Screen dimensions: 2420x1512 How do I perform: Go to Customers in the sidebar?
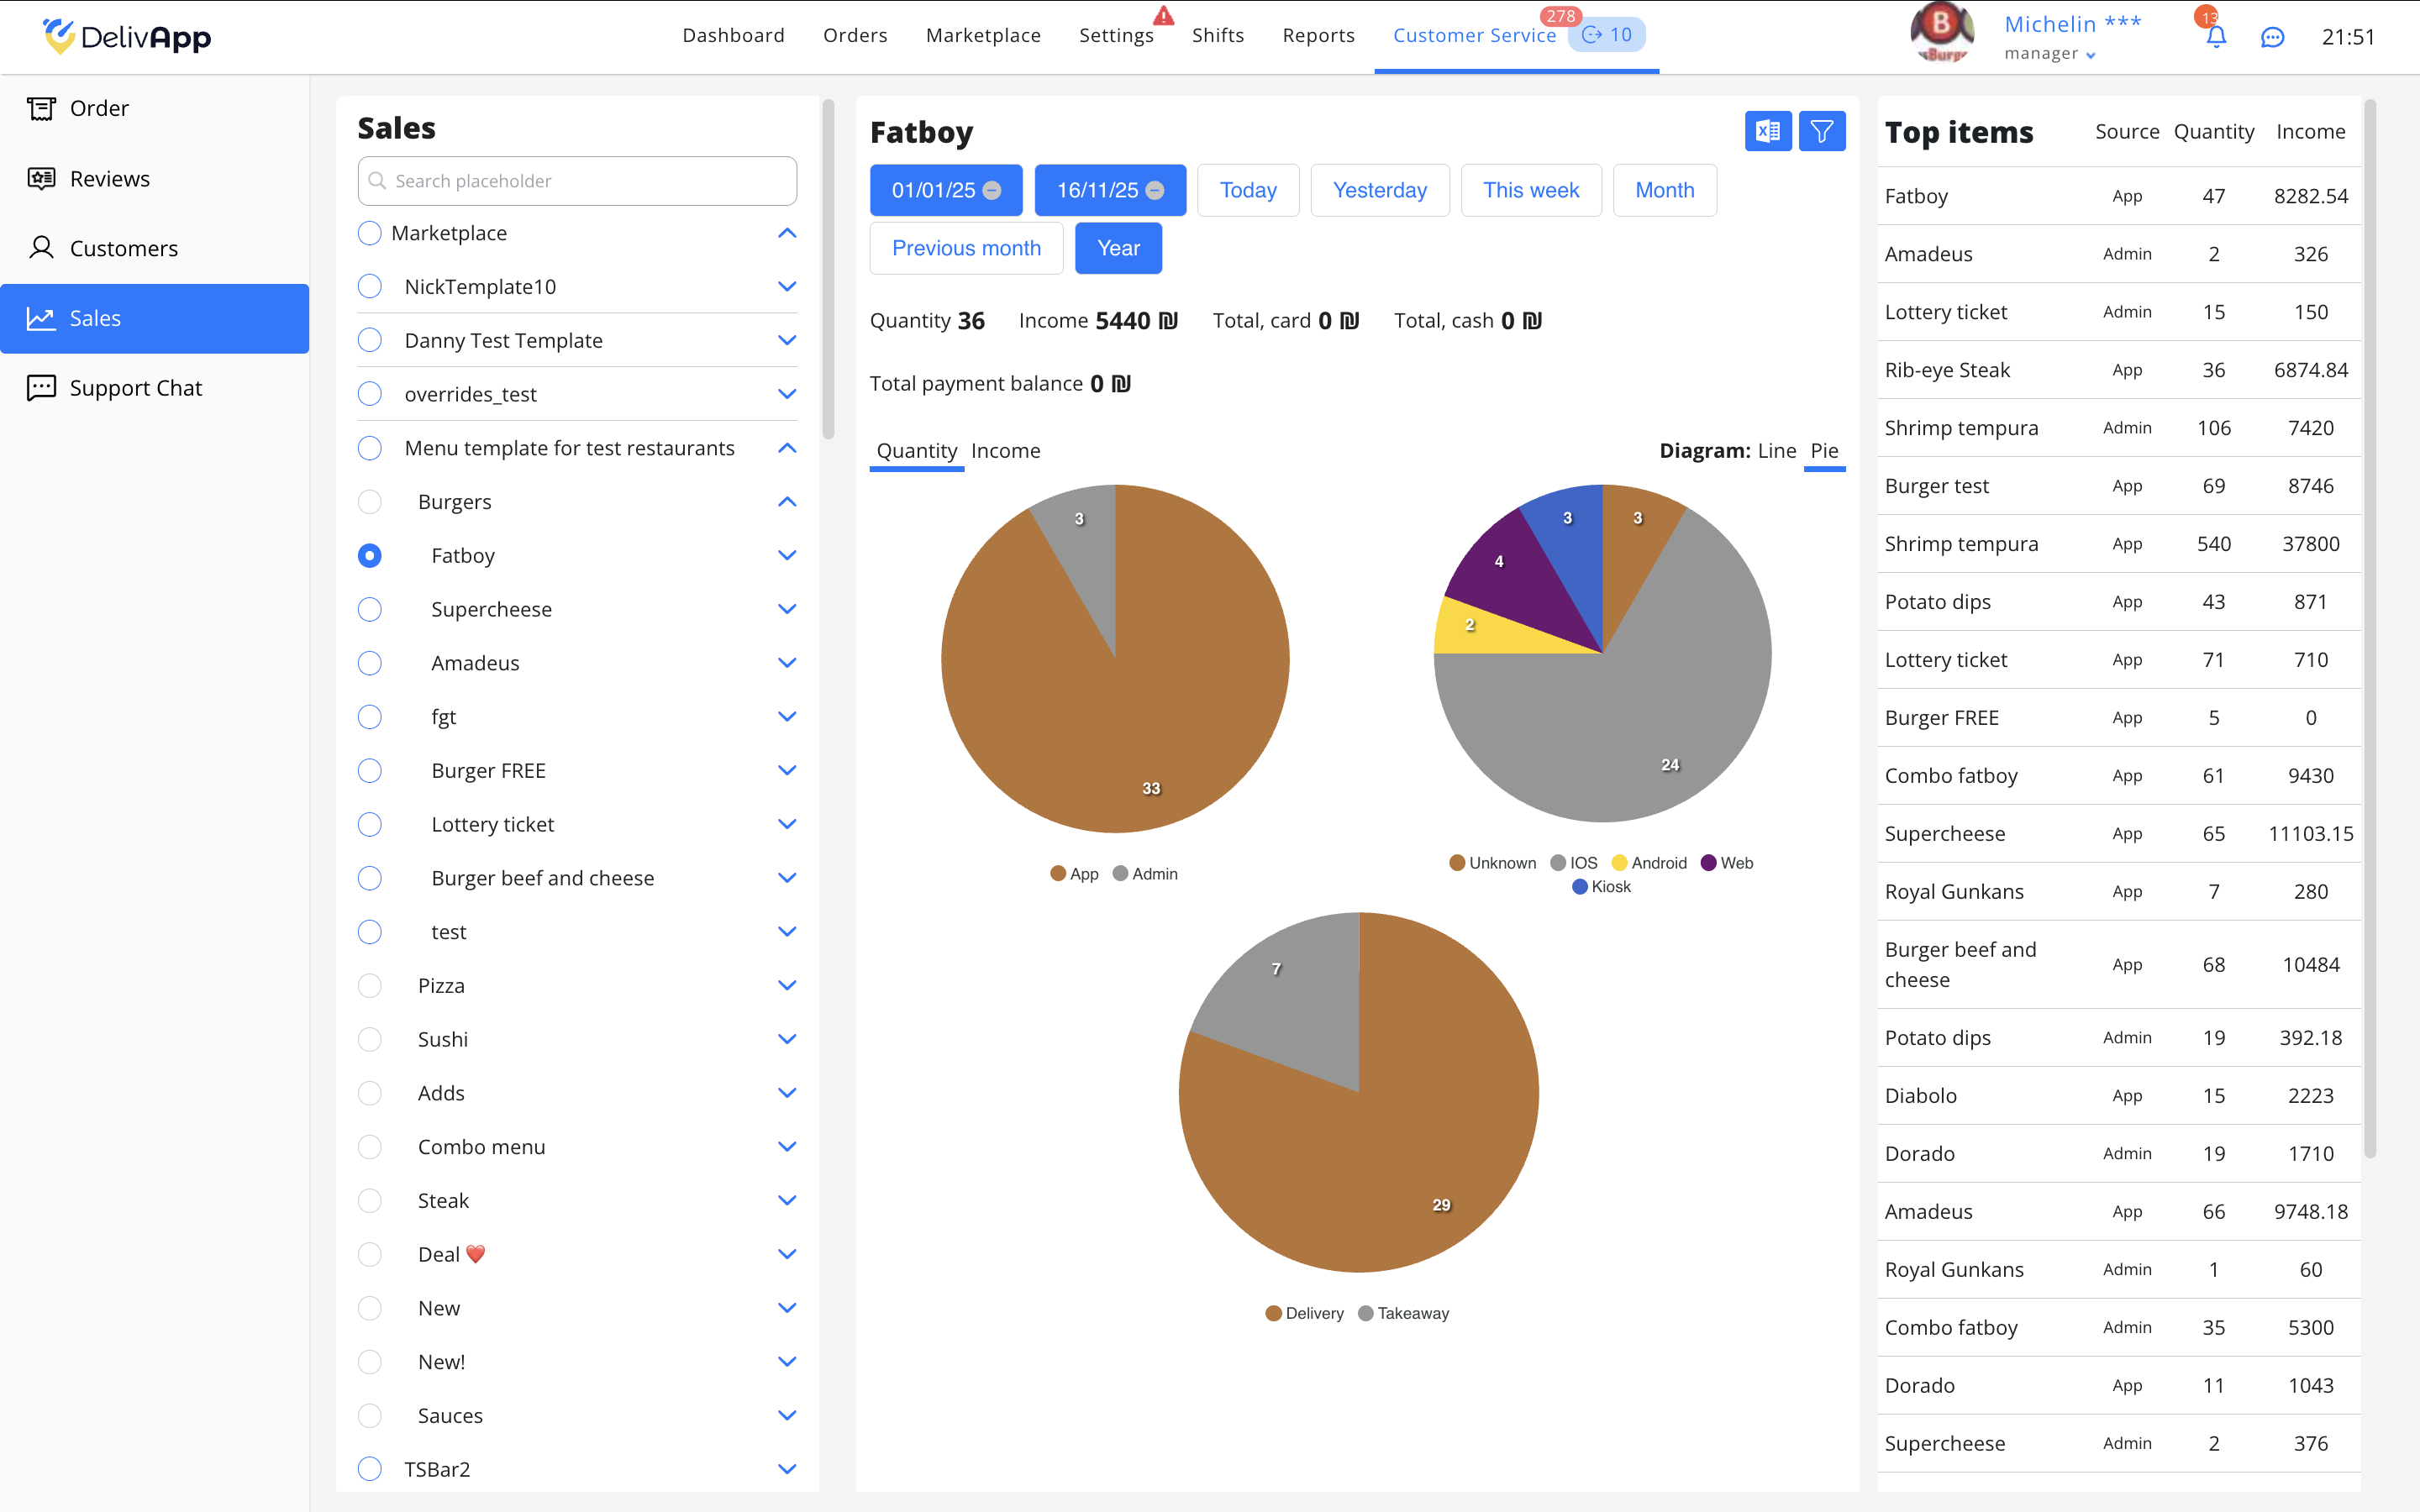tap(123, 248)
